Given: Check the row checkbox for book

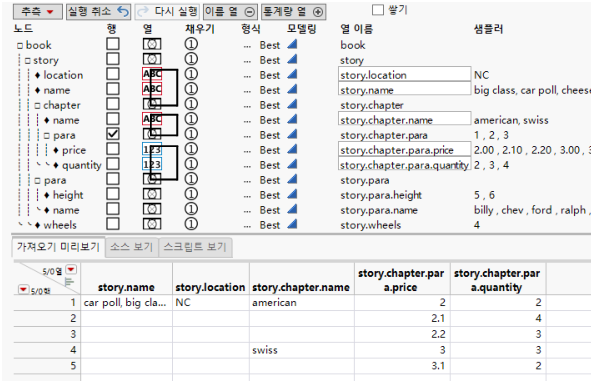Looking at the screenshot, I should tap(113, 44).
